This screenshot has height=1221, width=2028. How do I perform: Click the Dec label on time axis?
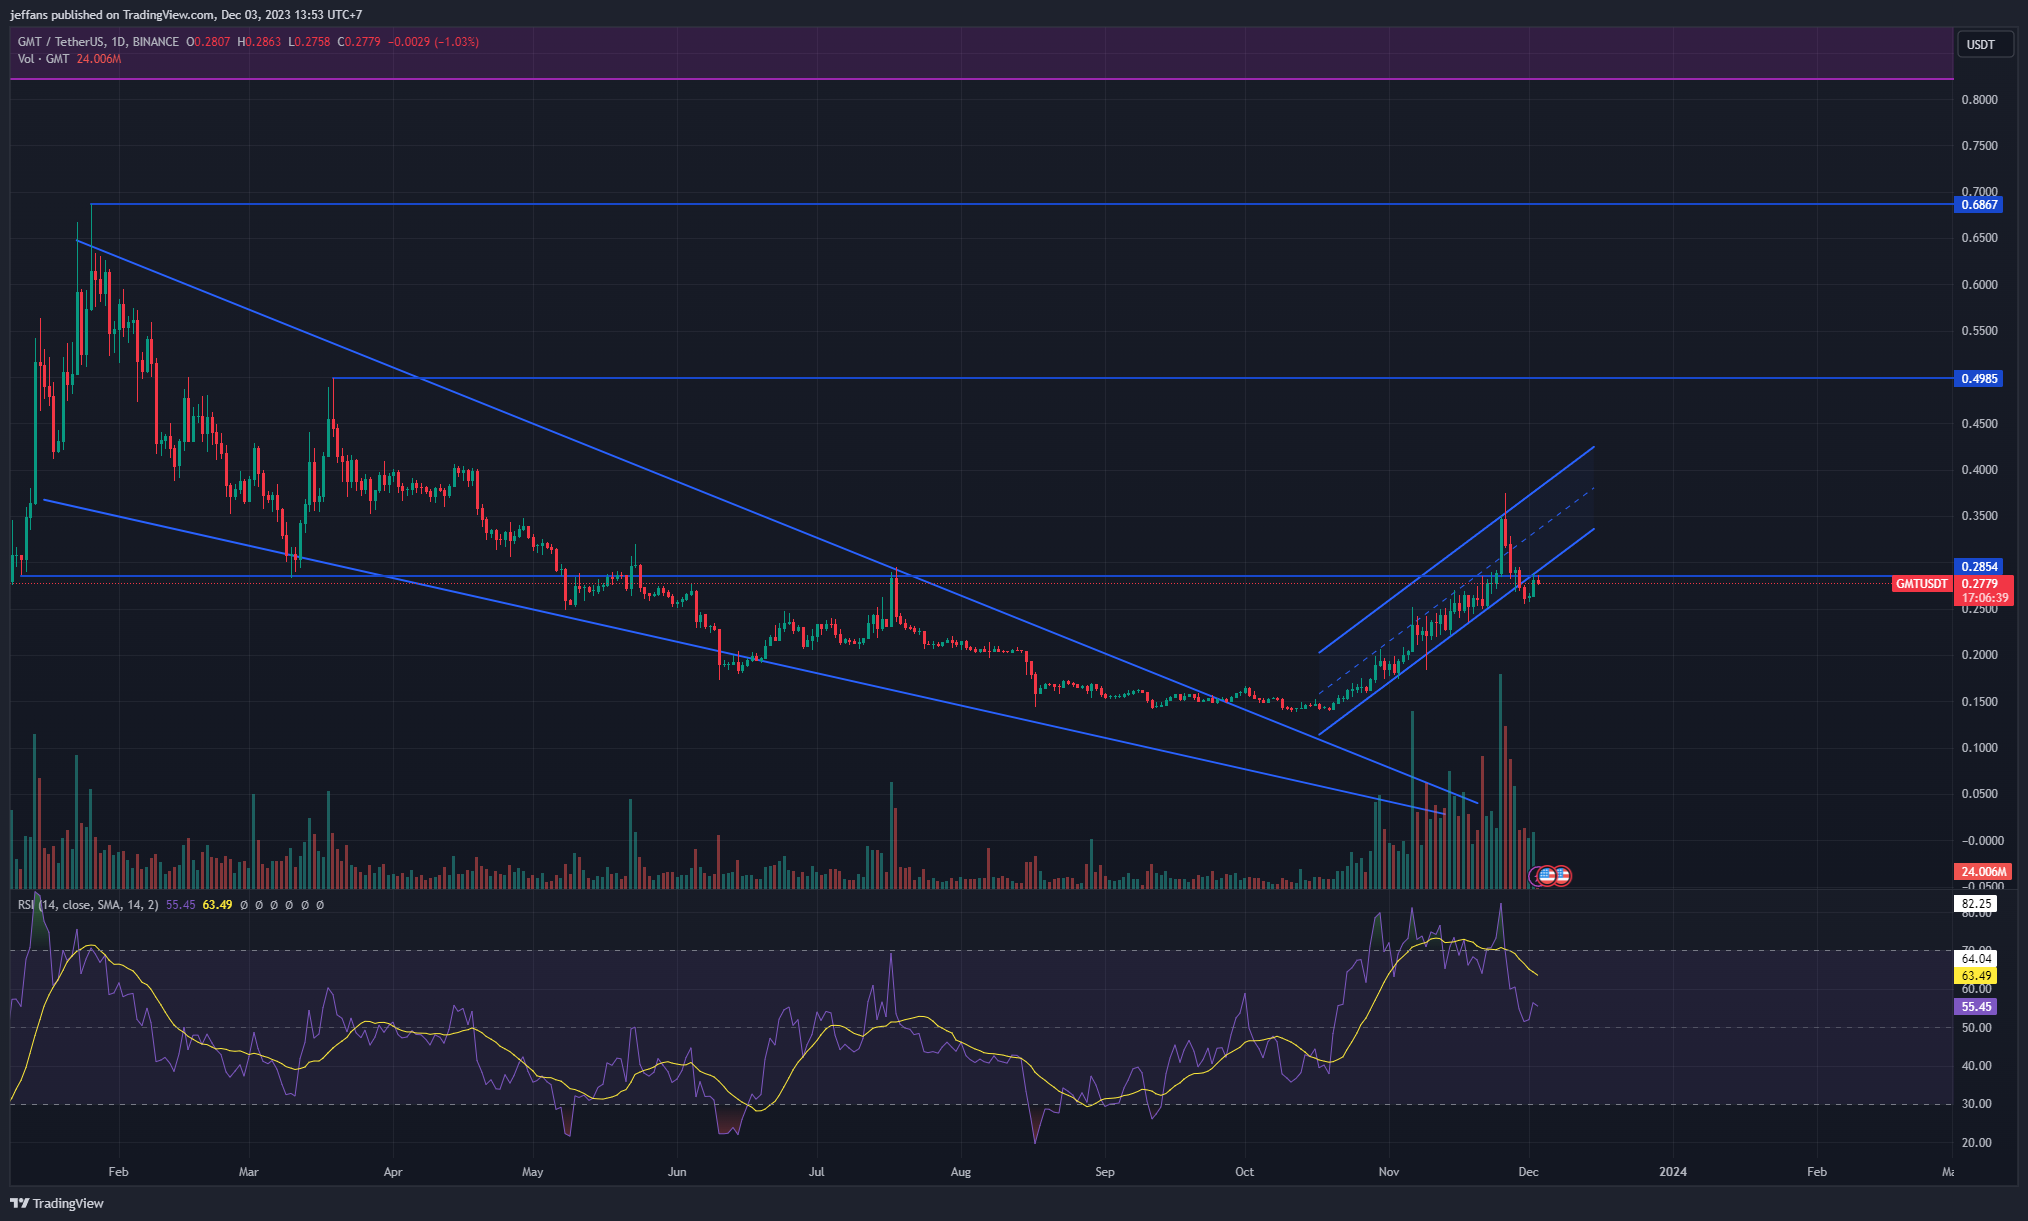(x=1528, y=1172)
